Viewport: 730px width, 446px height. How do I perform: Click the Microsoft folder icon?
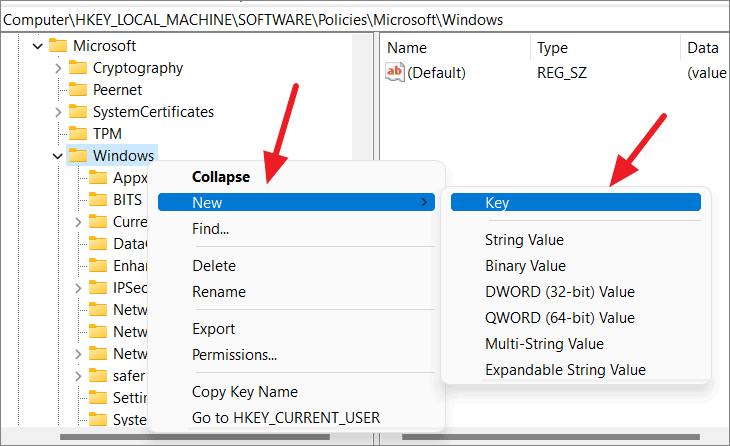tap(58, 45)
